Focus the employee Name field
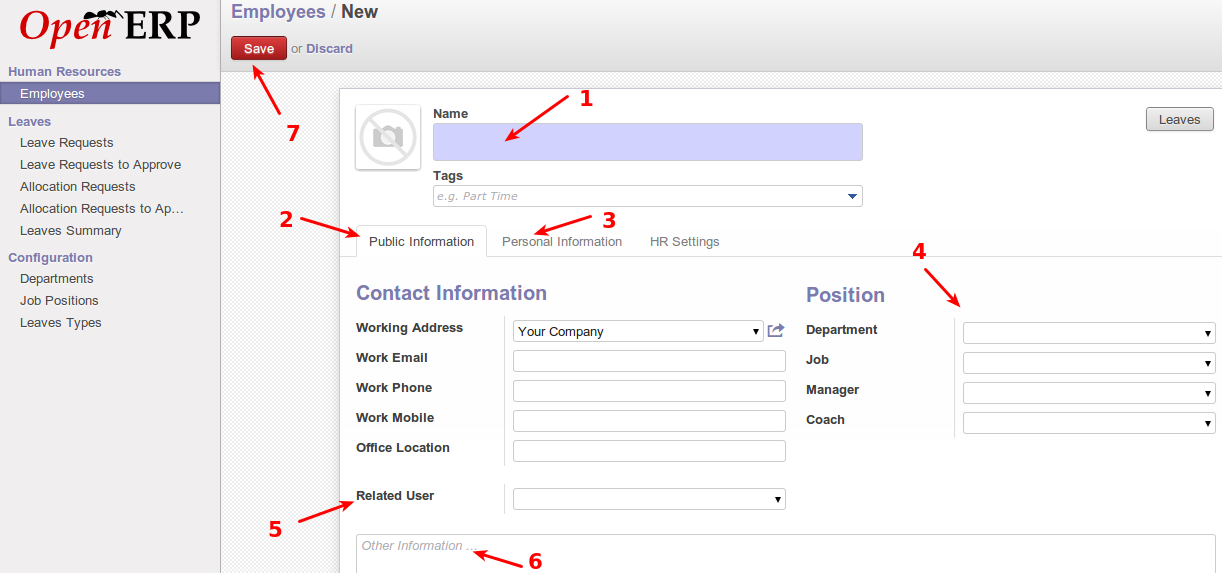1222x573 pixels. coord(647,142)
